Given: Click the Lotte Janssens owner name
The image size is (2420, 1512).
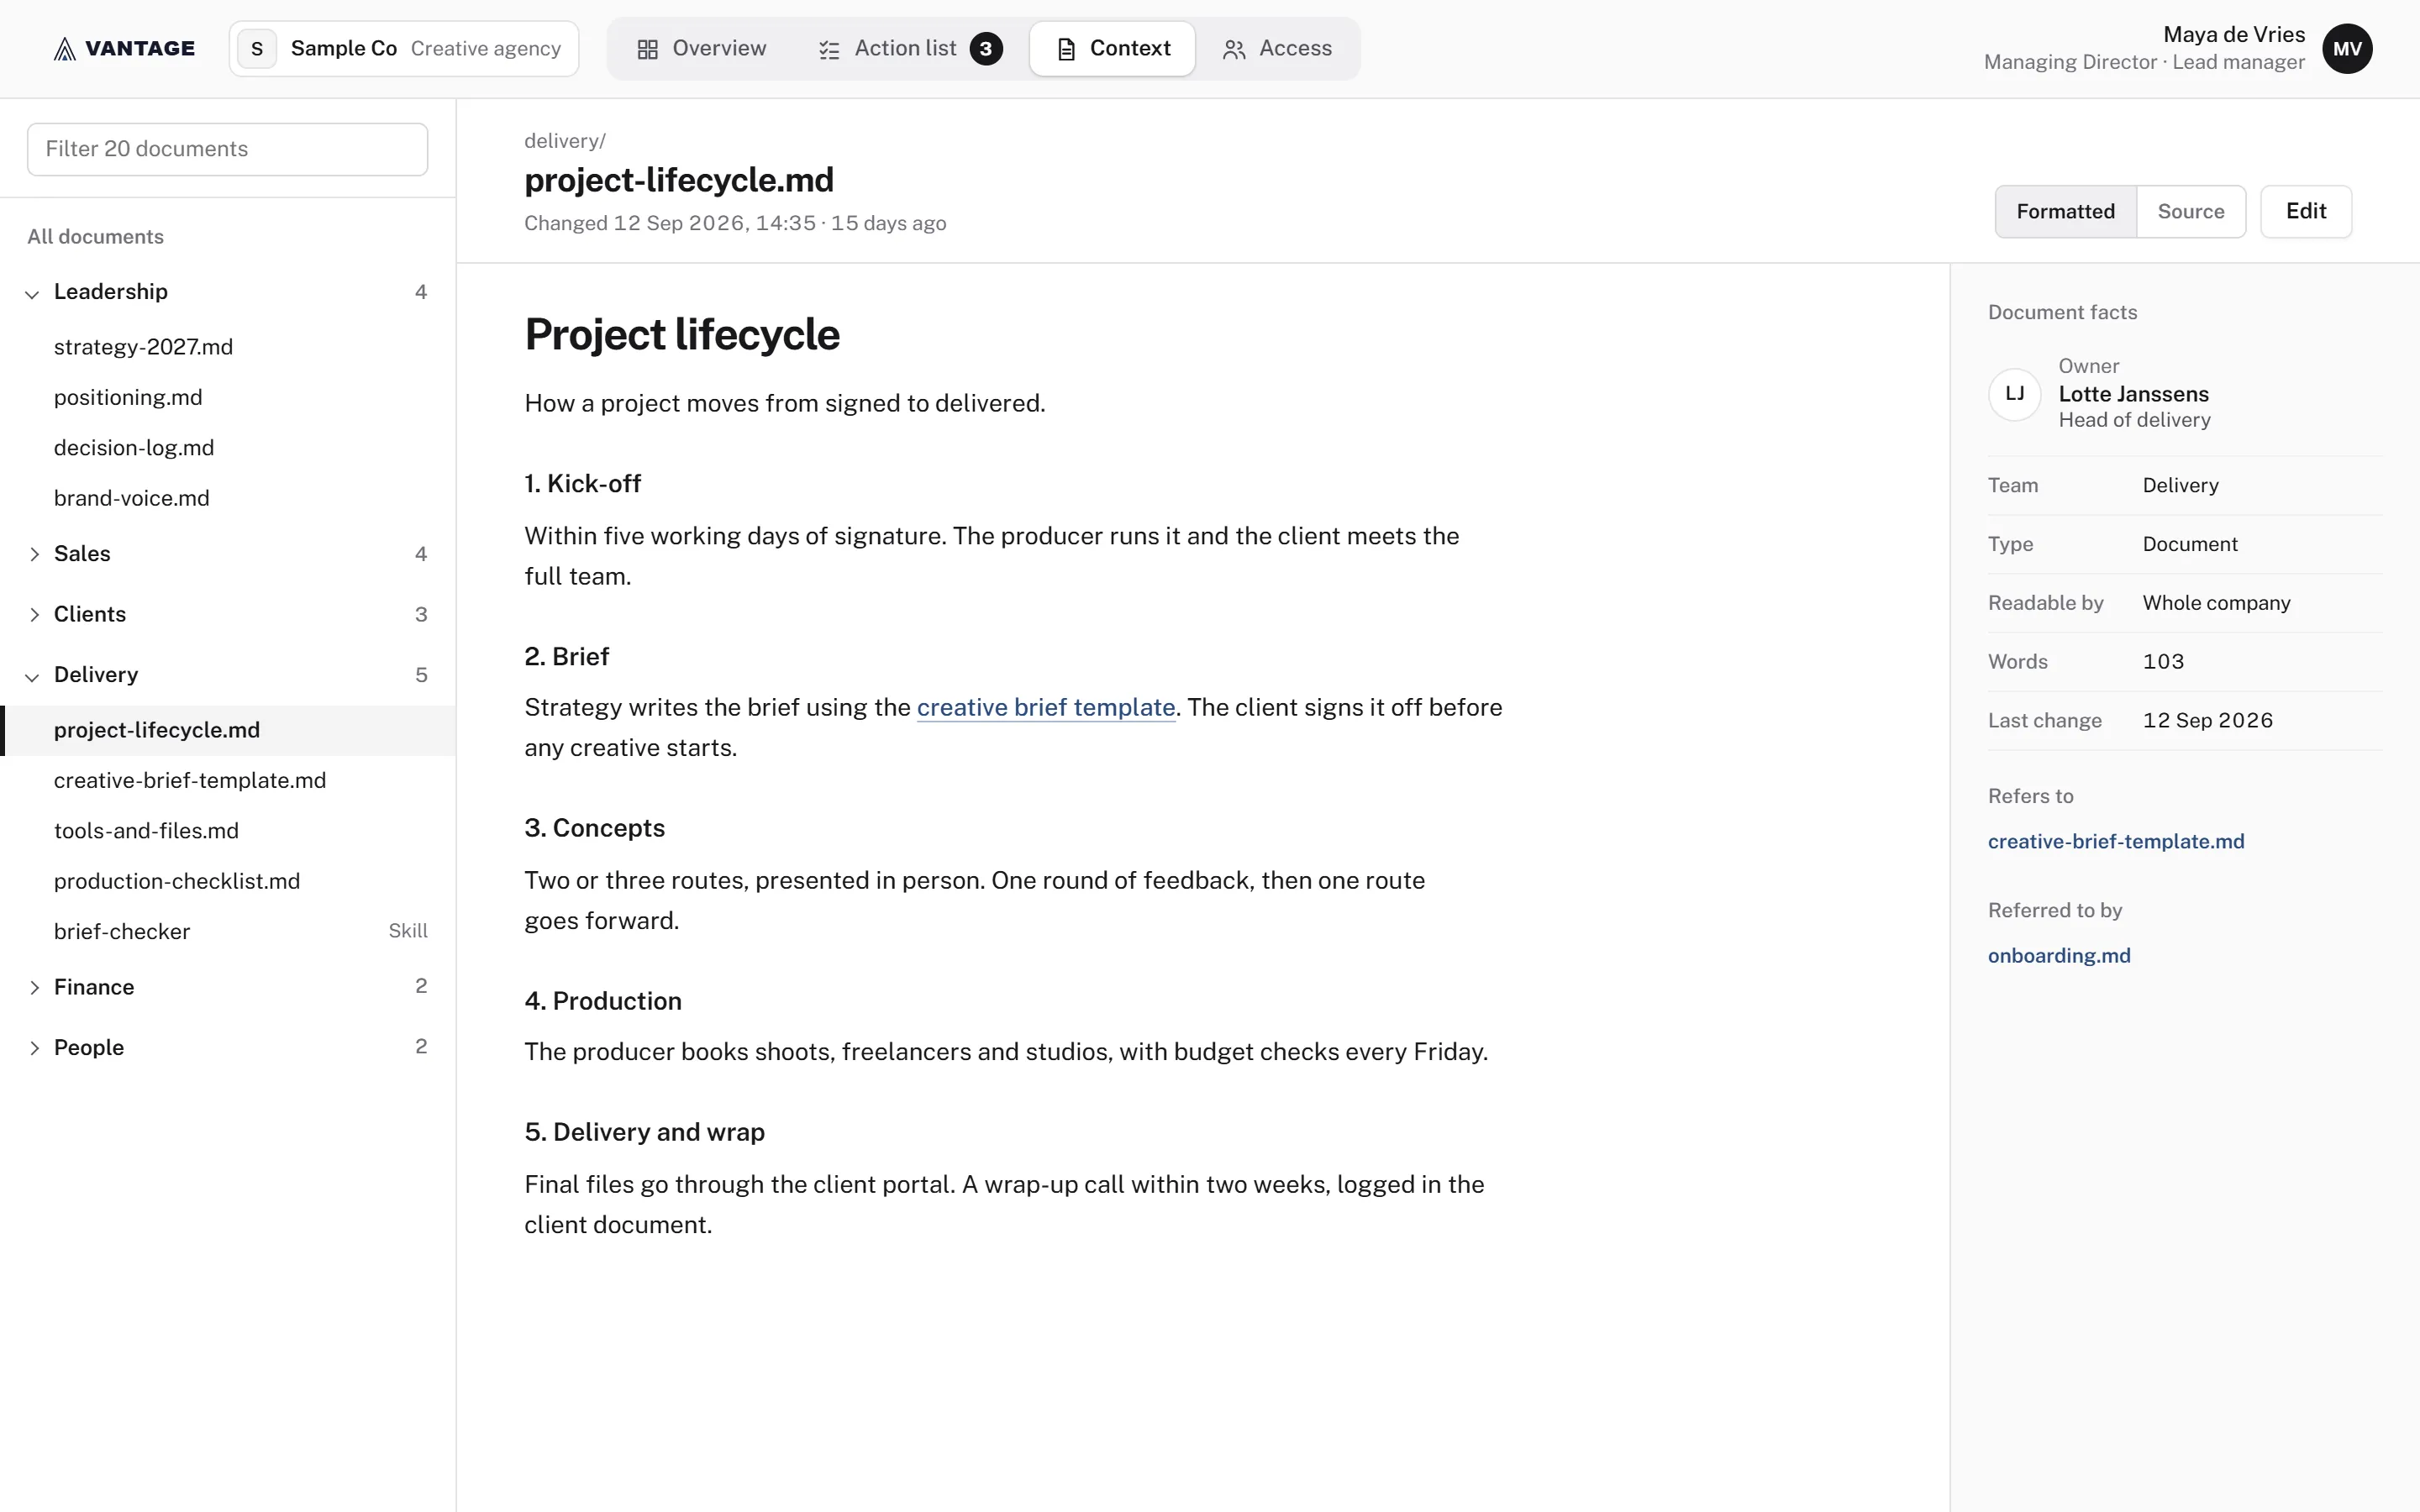Looking at the screenshot, I should (2133, 394).
